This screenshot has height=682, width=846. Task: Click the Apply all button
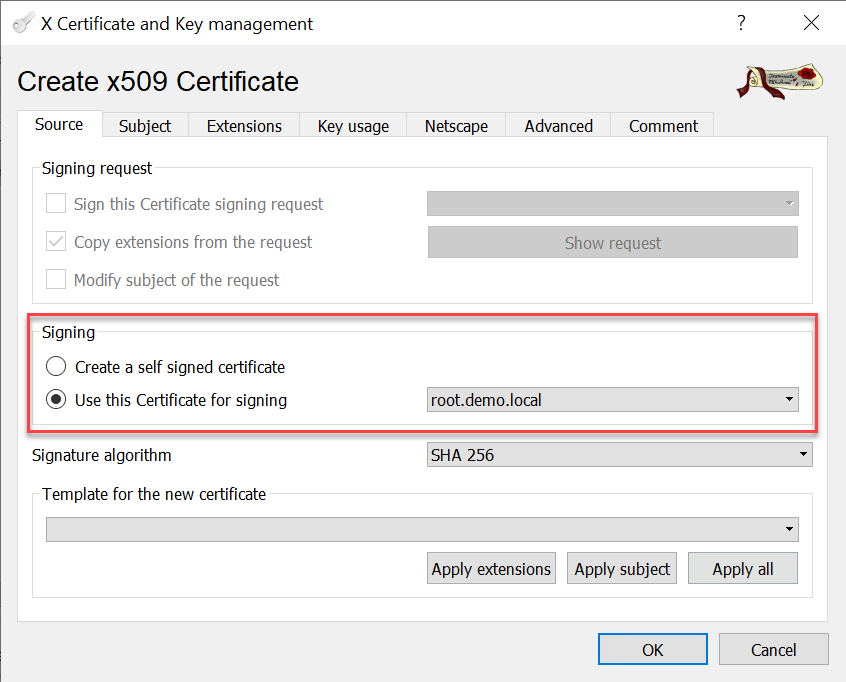click(x=742, y=569)
